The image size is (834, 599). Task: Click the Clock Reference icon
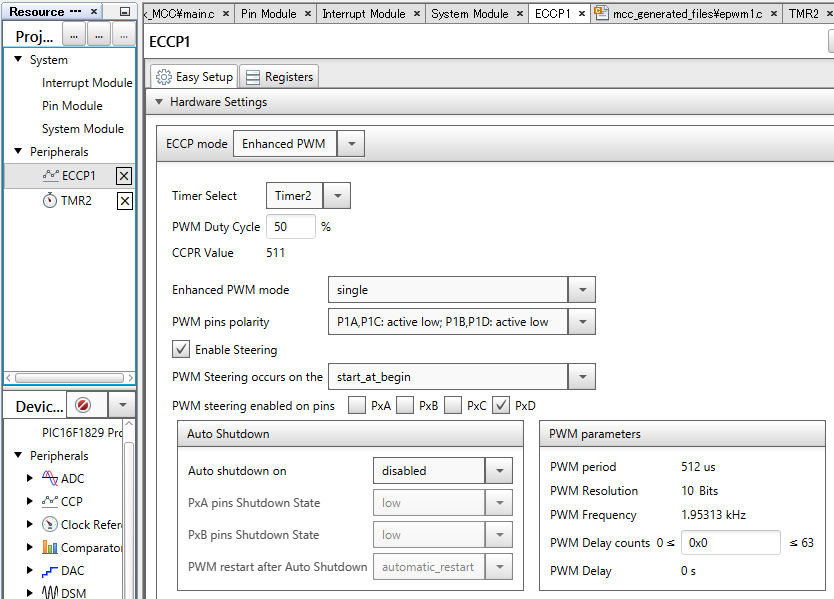pyautogui.click(x=49, y=525)
